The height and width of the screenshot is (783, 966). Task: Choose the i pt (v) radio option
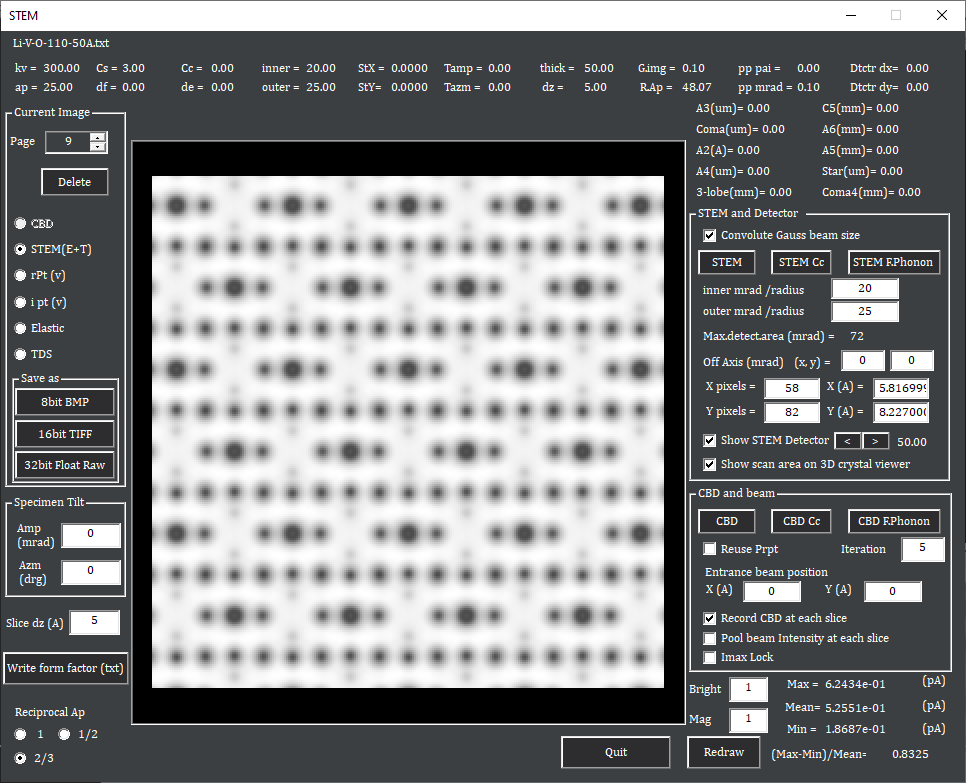pos(20,302)
